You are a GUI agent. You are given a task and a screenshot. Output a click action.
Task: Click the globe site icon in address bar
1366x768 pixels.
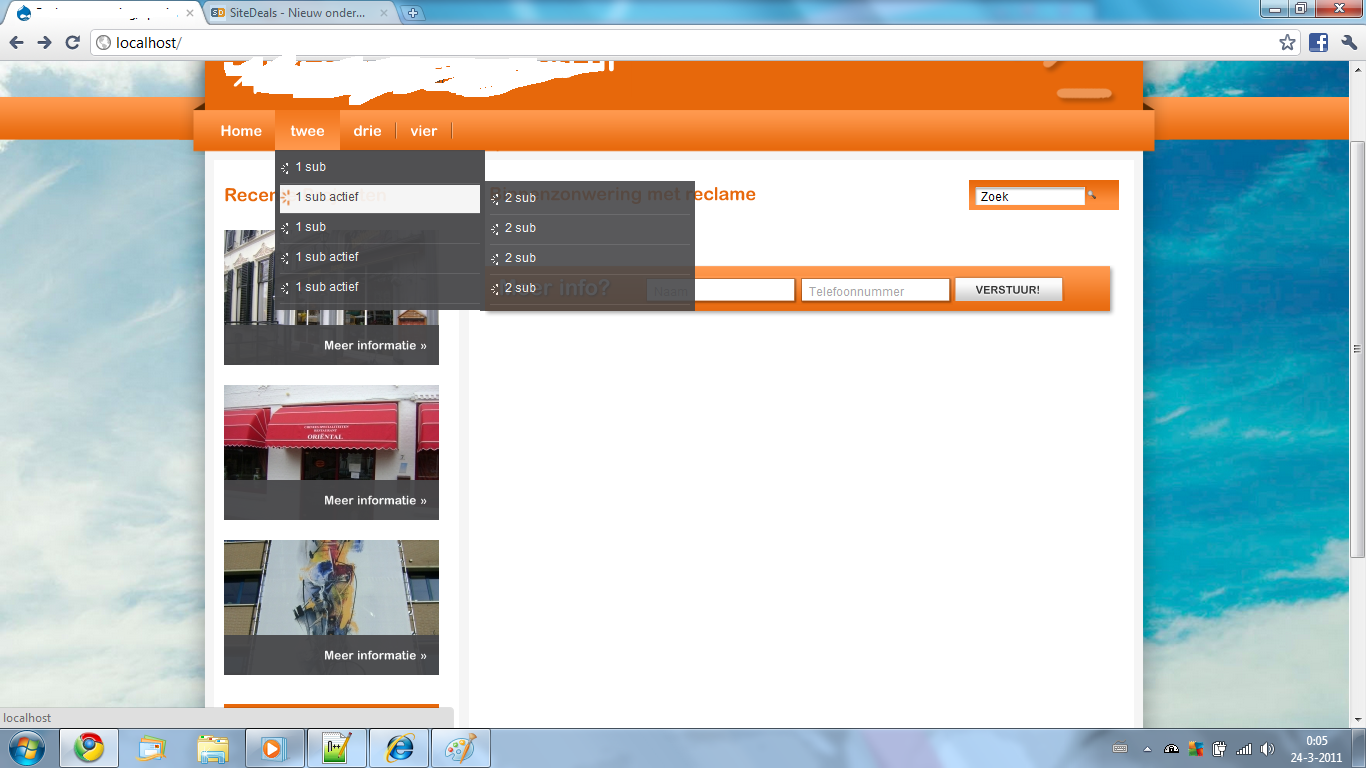[103, 43]
